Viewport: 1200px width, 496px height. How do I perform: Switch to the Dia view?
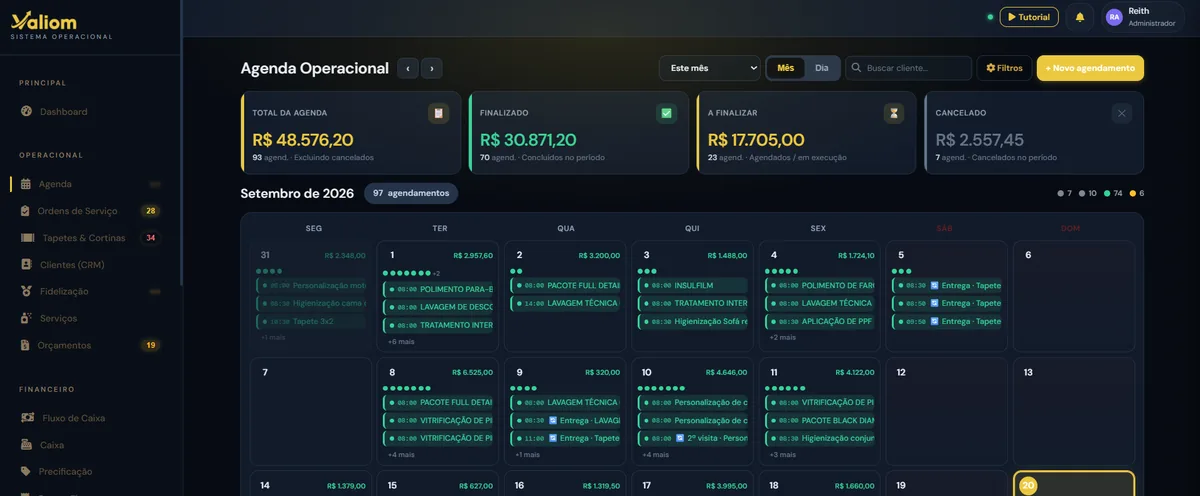pyautogui.click(x=822, y=68)
